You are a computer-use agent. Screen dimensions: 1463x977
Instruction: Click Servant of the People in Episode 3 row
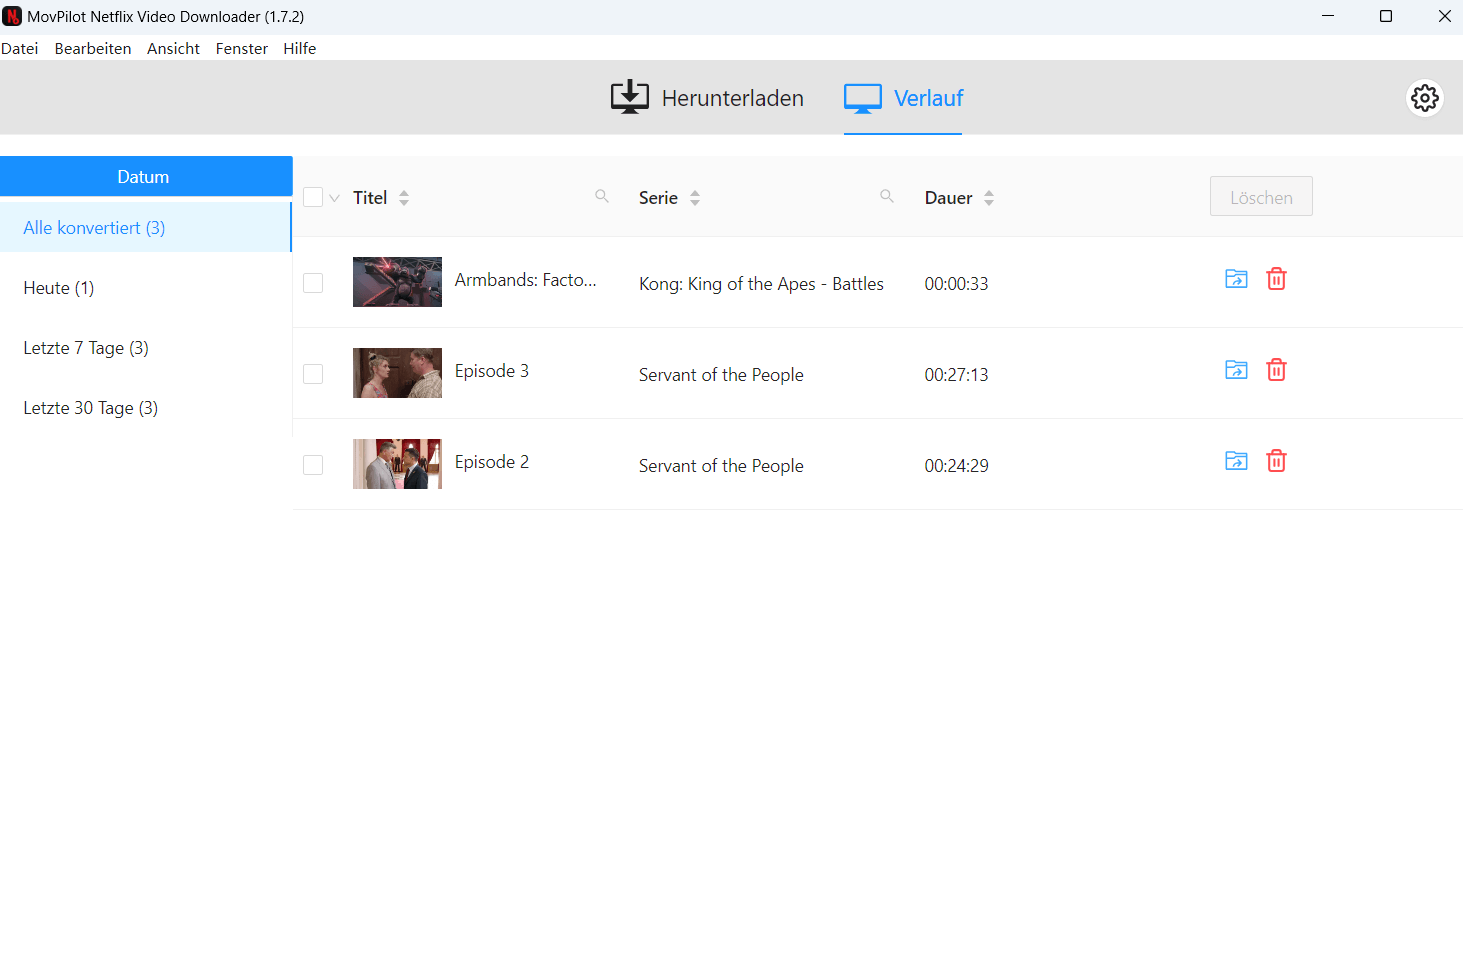coord(721,375)
